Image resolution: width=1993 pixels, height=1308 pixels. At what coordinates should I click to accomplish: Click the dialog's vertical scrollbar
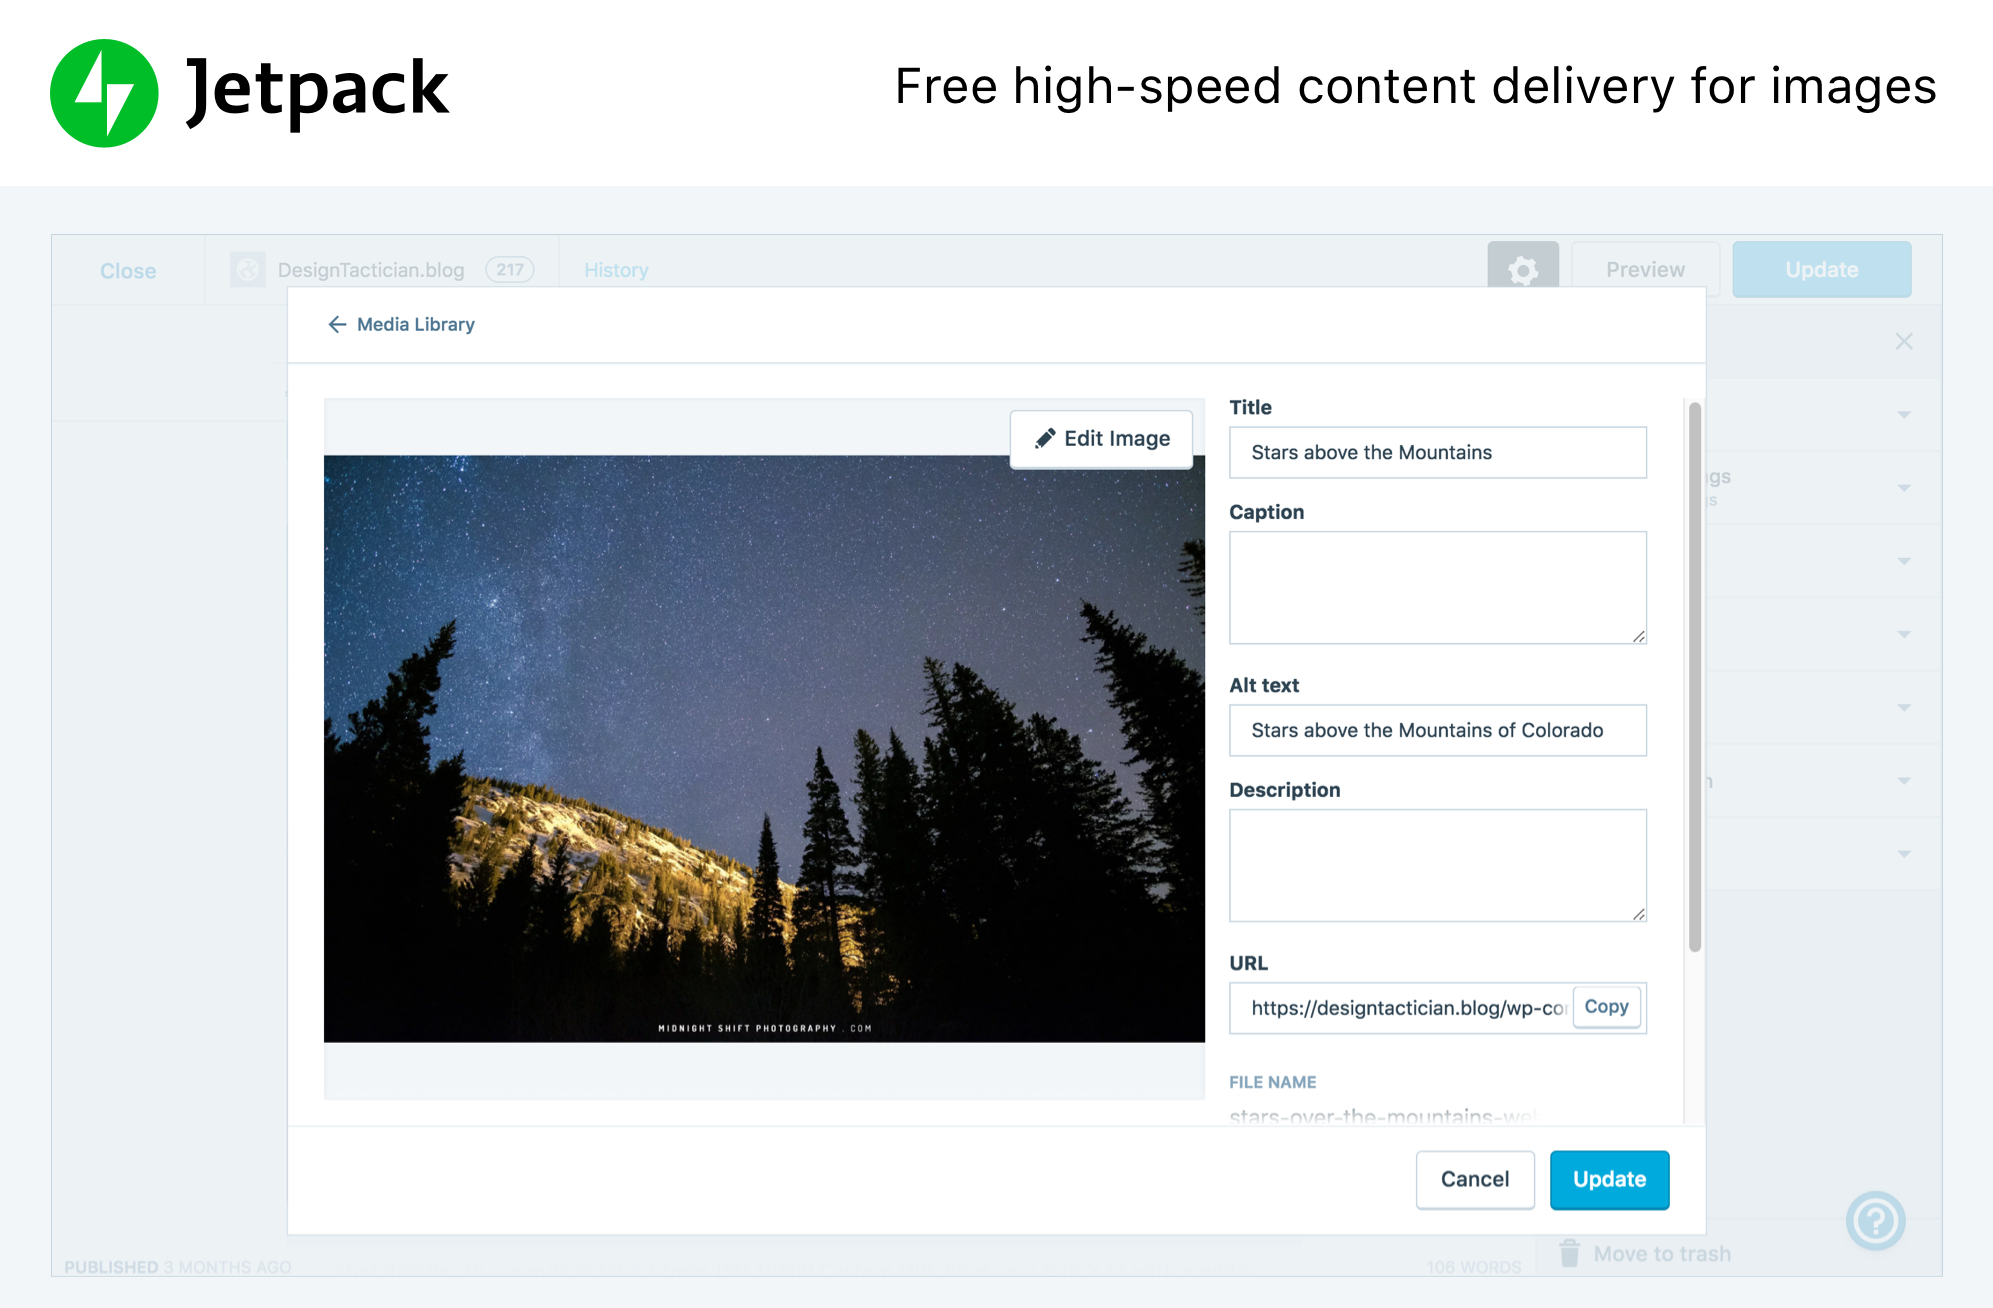pyautogui.click(x=1694, y=676)
